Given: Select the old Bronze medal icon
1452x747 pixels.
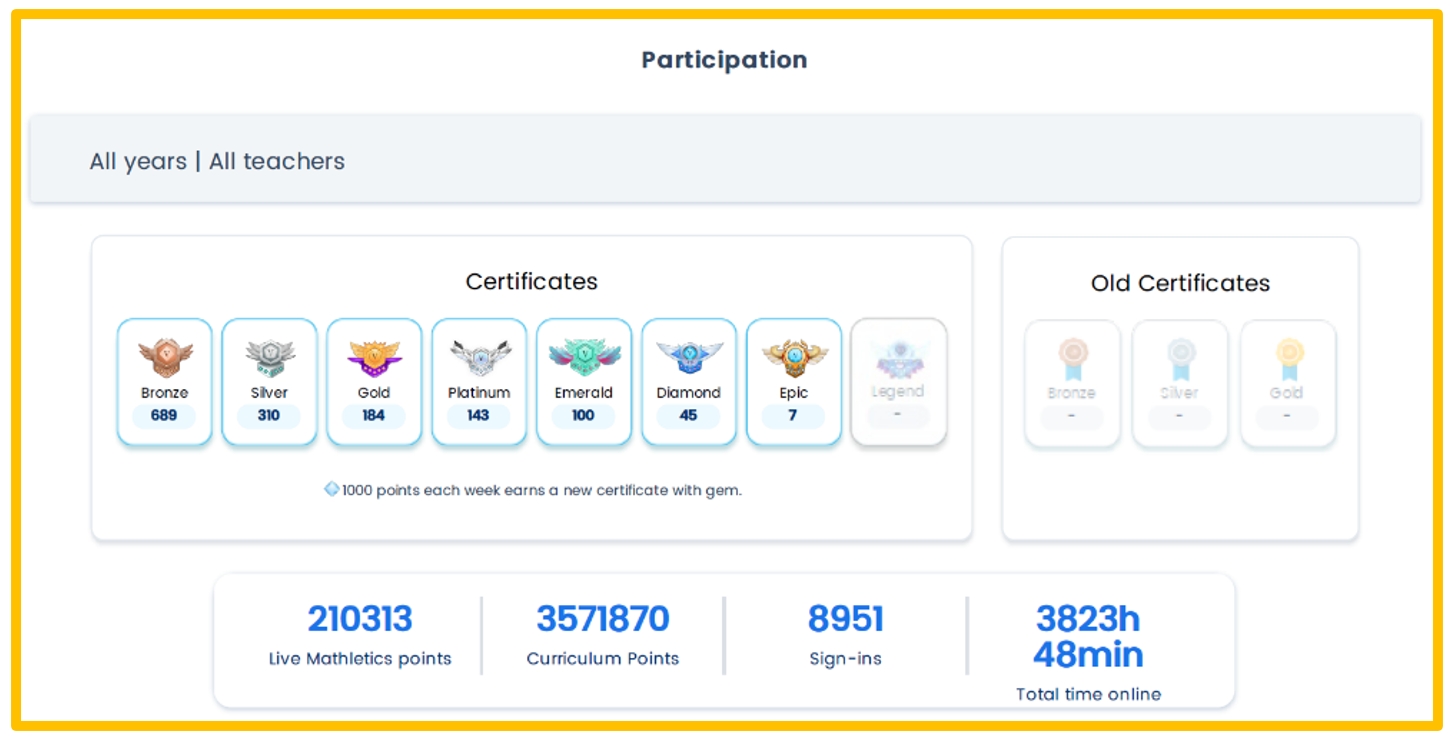Looking at the screenshot, I should [x=1072, y=359].
